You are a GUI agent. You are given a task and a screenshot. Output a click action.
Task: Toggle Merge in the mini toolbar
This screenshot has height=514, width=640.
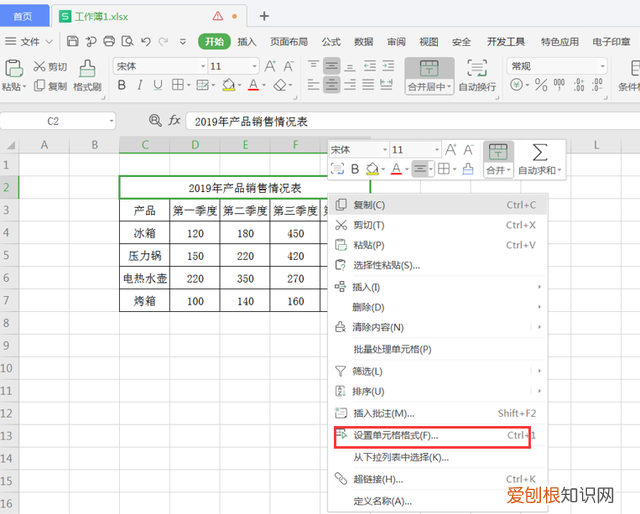498,159
